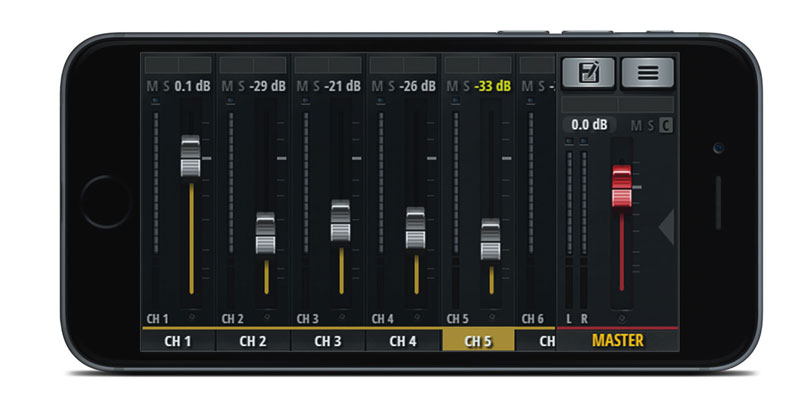800x394 pixels.
Task: Click the collapse triangle arrow beside master
Action: pos(666,227)
